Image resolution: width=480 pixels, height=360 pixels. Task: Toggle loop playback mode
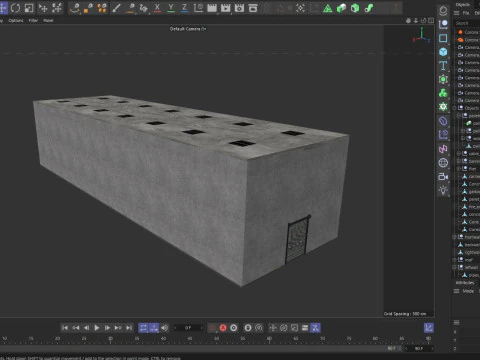tap(143, 328)
